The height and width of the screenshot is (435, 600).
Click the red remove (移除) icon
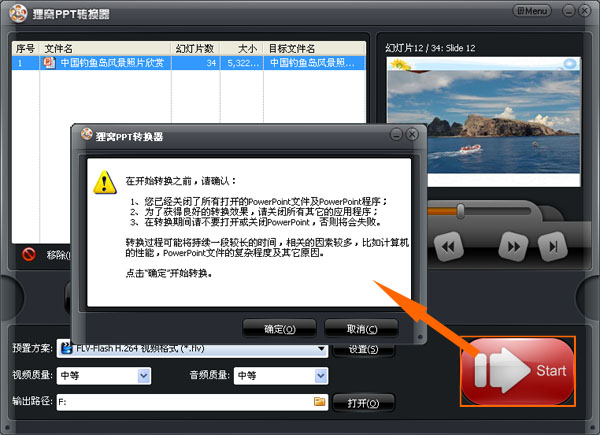[29, 254]
